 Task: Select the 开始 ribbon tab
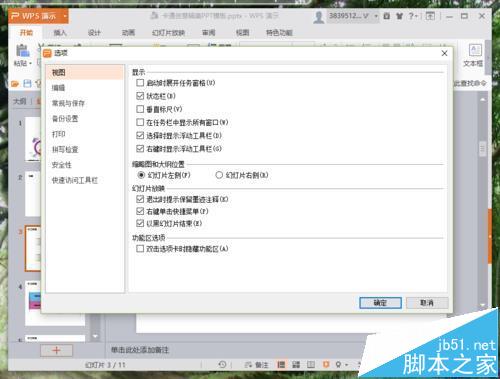[26, 33]
